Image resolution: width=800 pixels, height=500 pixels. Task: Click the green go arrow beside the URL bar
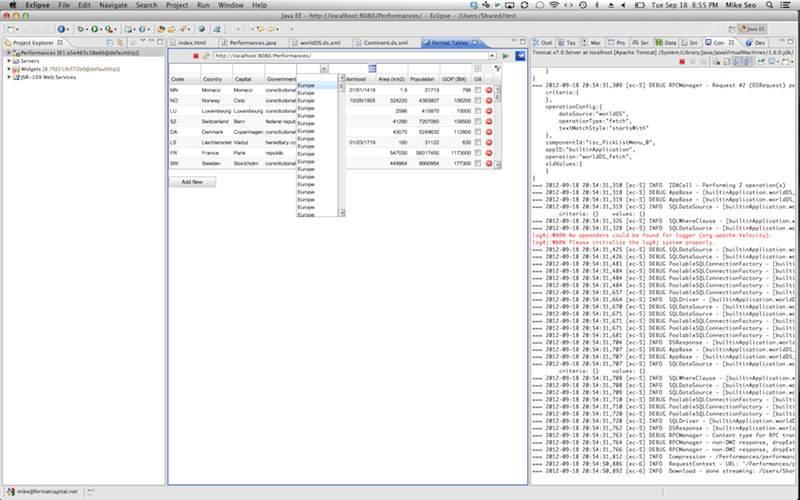(507, 56)
